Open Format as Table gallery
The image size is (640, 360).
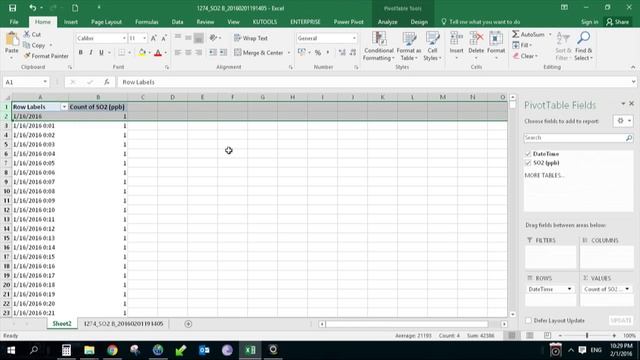409,46
